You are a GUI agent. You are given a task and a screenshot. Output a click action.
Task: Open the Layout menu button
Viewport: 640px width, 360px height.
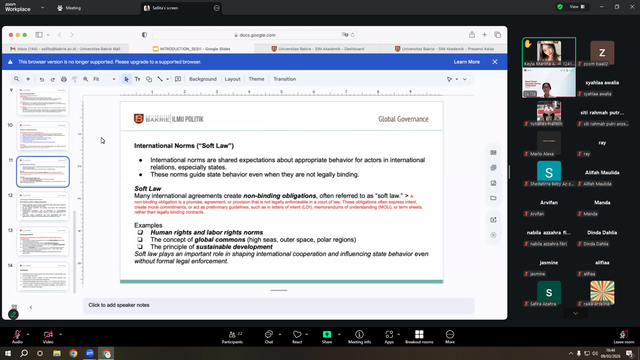point(232,79)
